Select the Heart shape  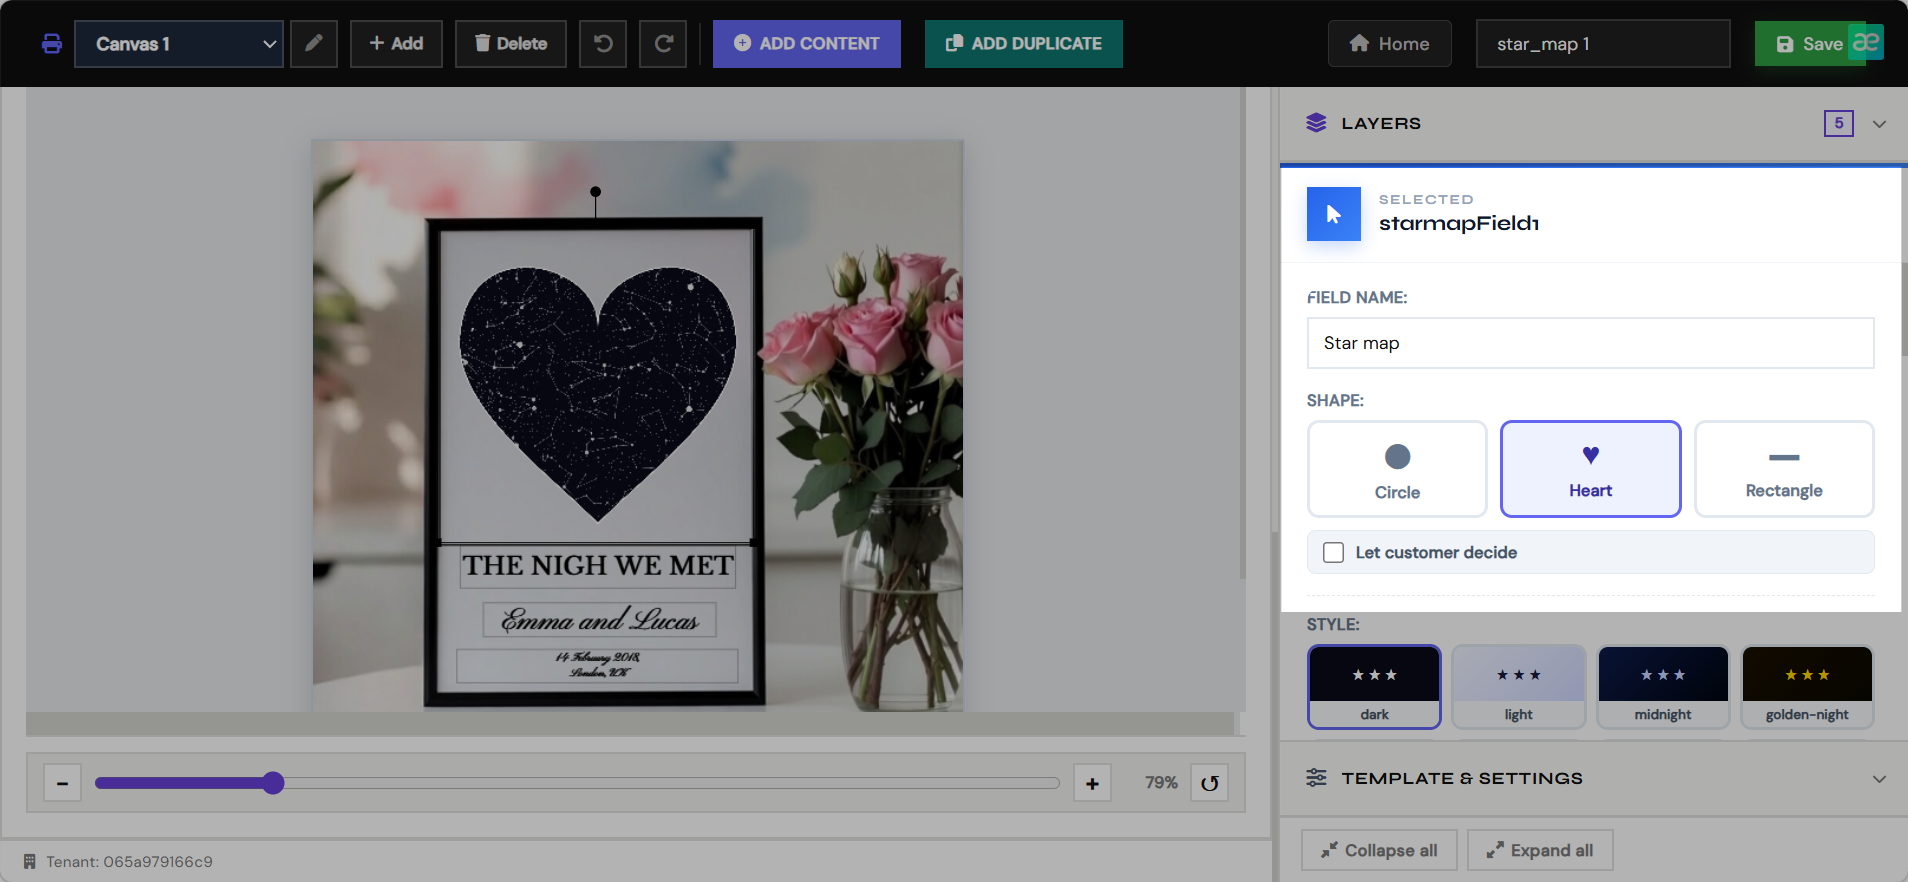(x=1591, y=469)
